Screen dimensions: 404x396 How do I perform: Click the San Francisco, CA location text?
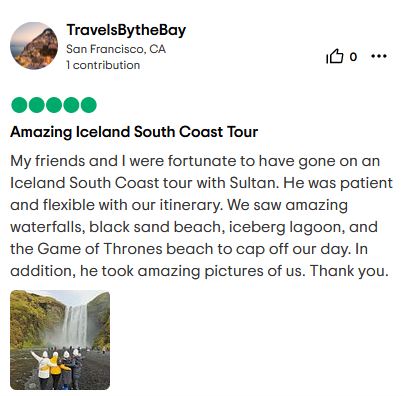116,49
